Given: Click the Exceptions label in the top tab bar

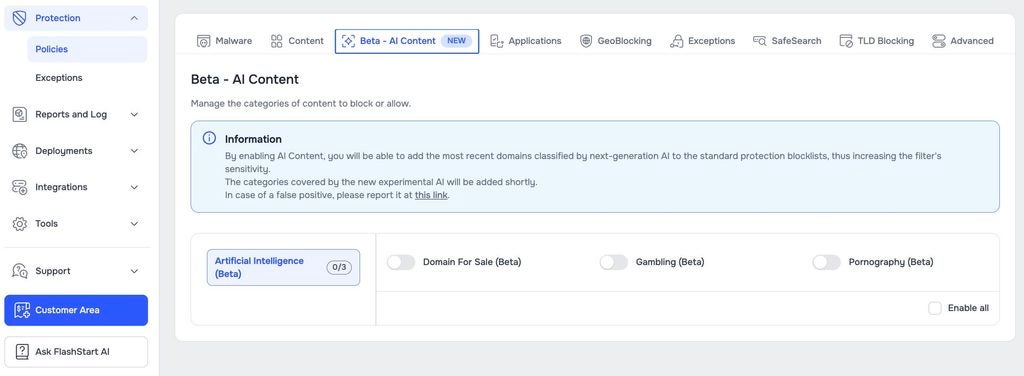Looking at the screenshot, I should [x=711, y=41].
